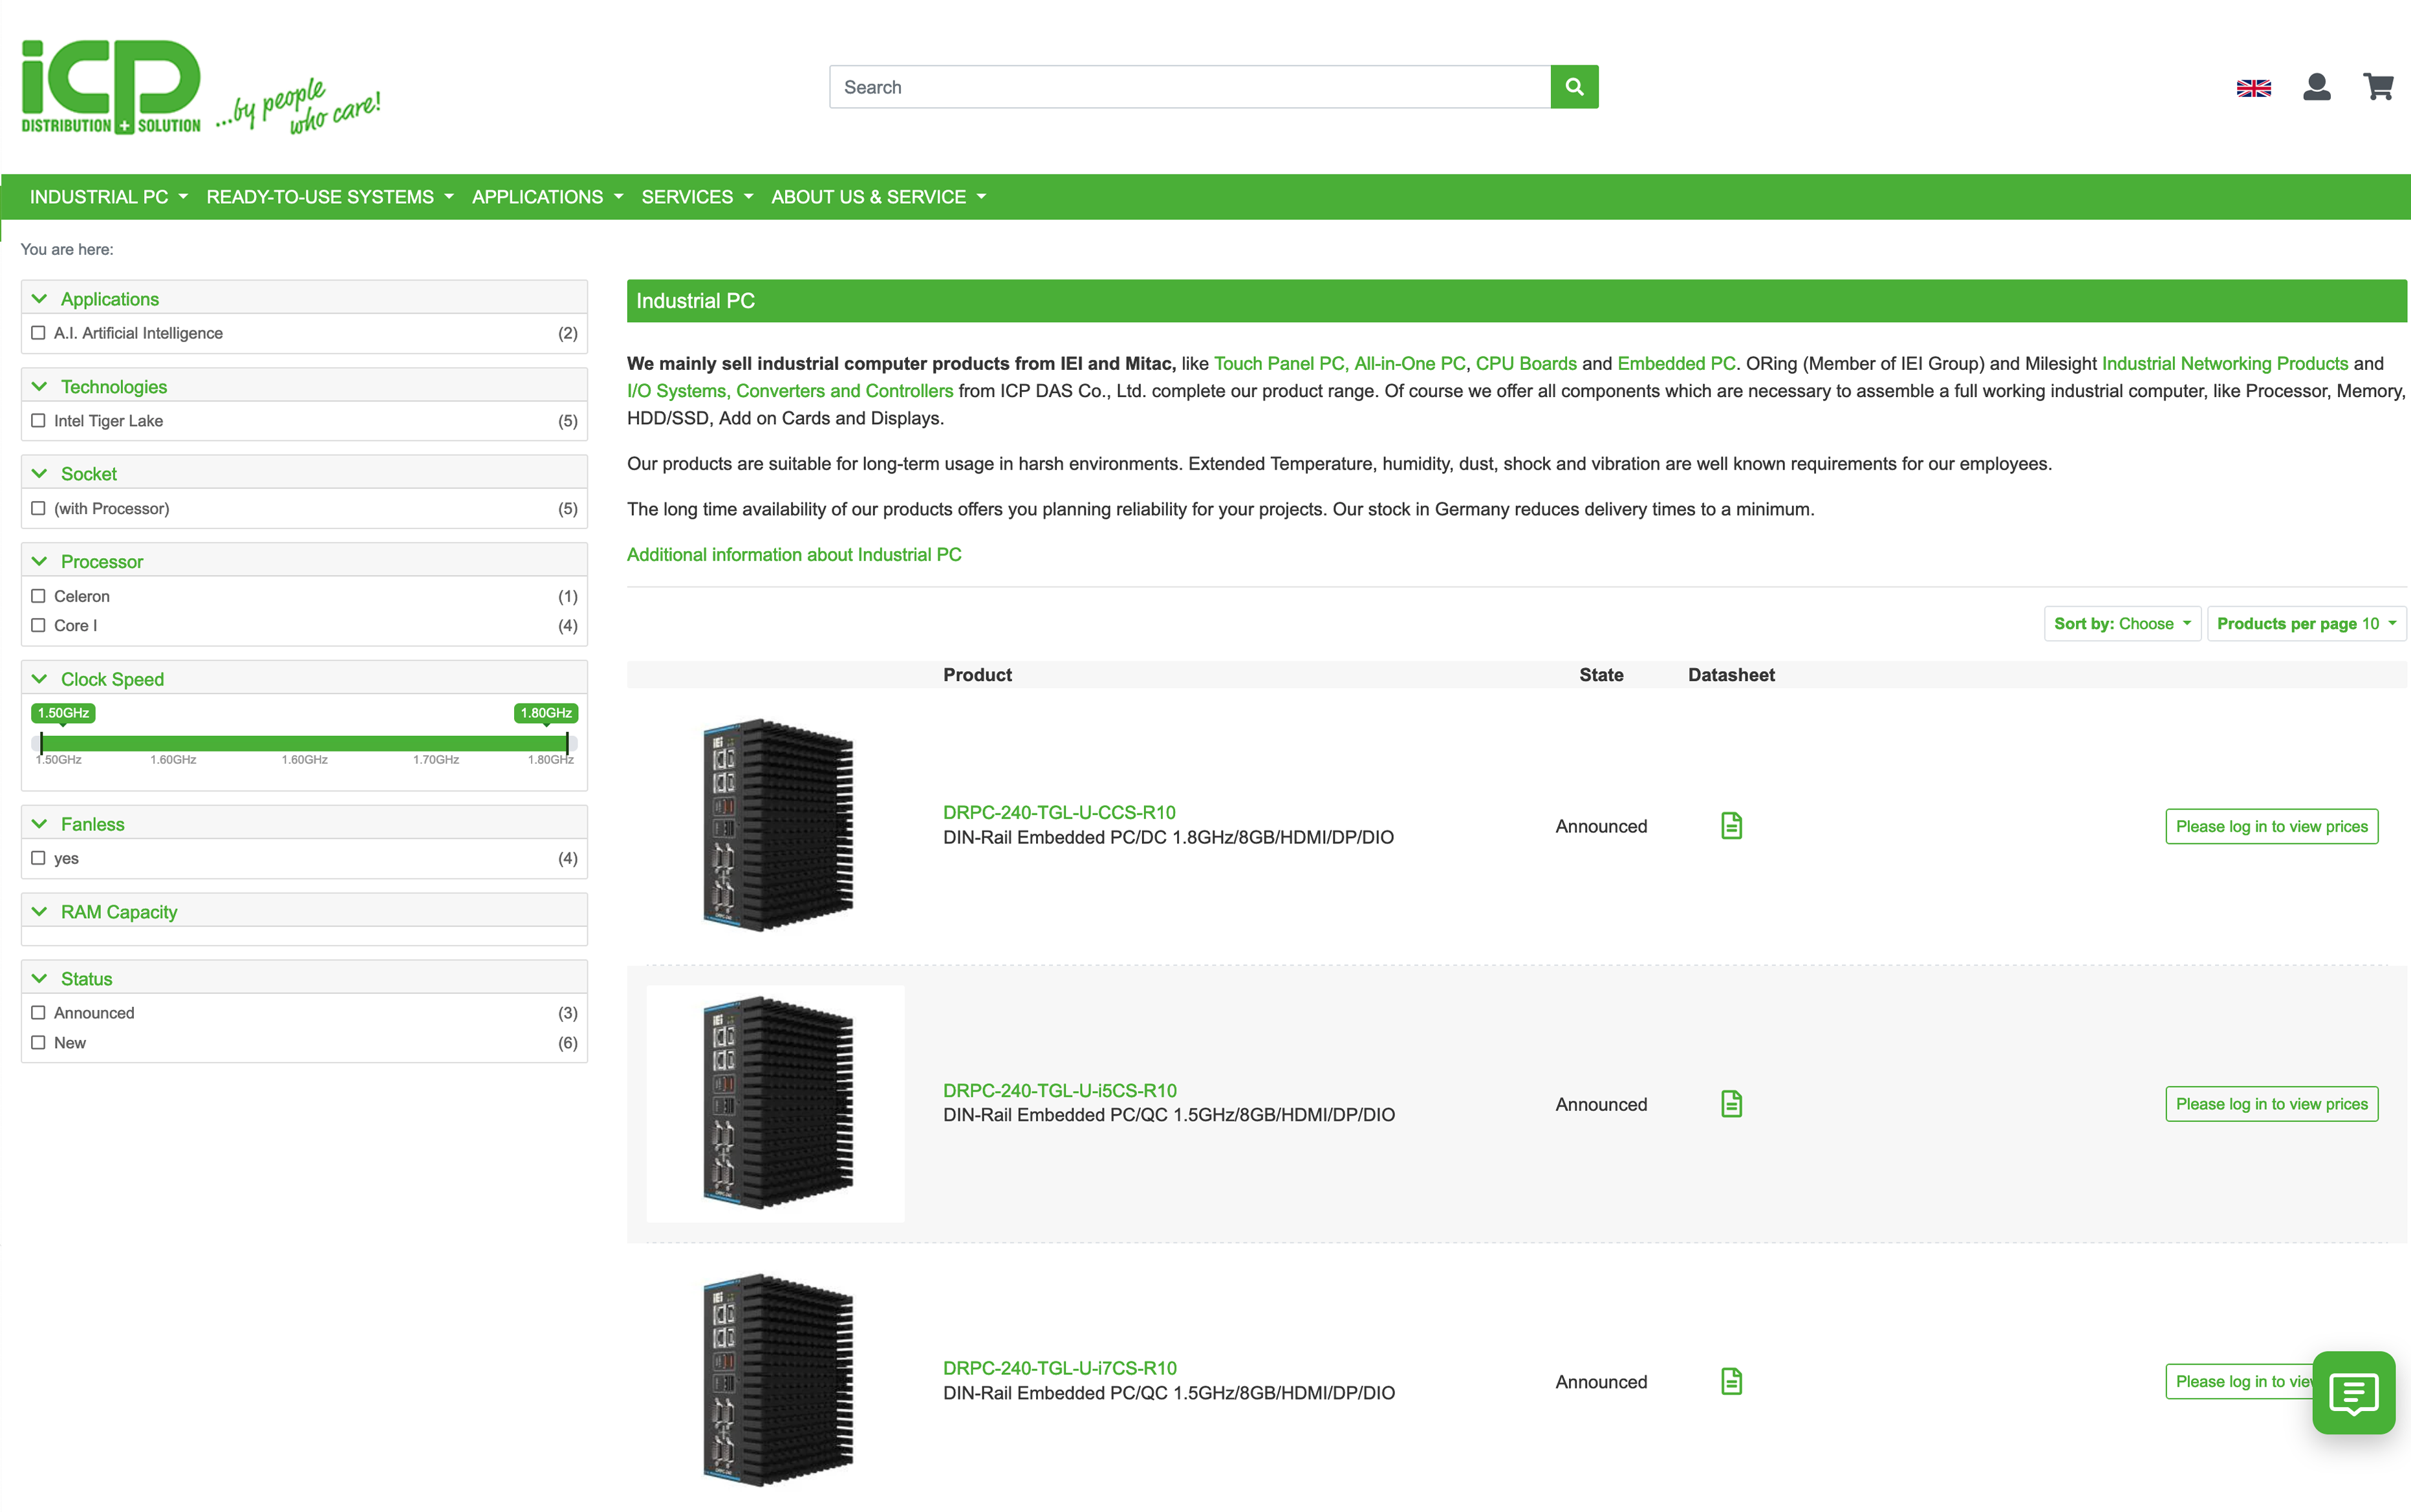Check the Celeron processor filter
Screen dimensions: 2411x1512
pos(38,596)
